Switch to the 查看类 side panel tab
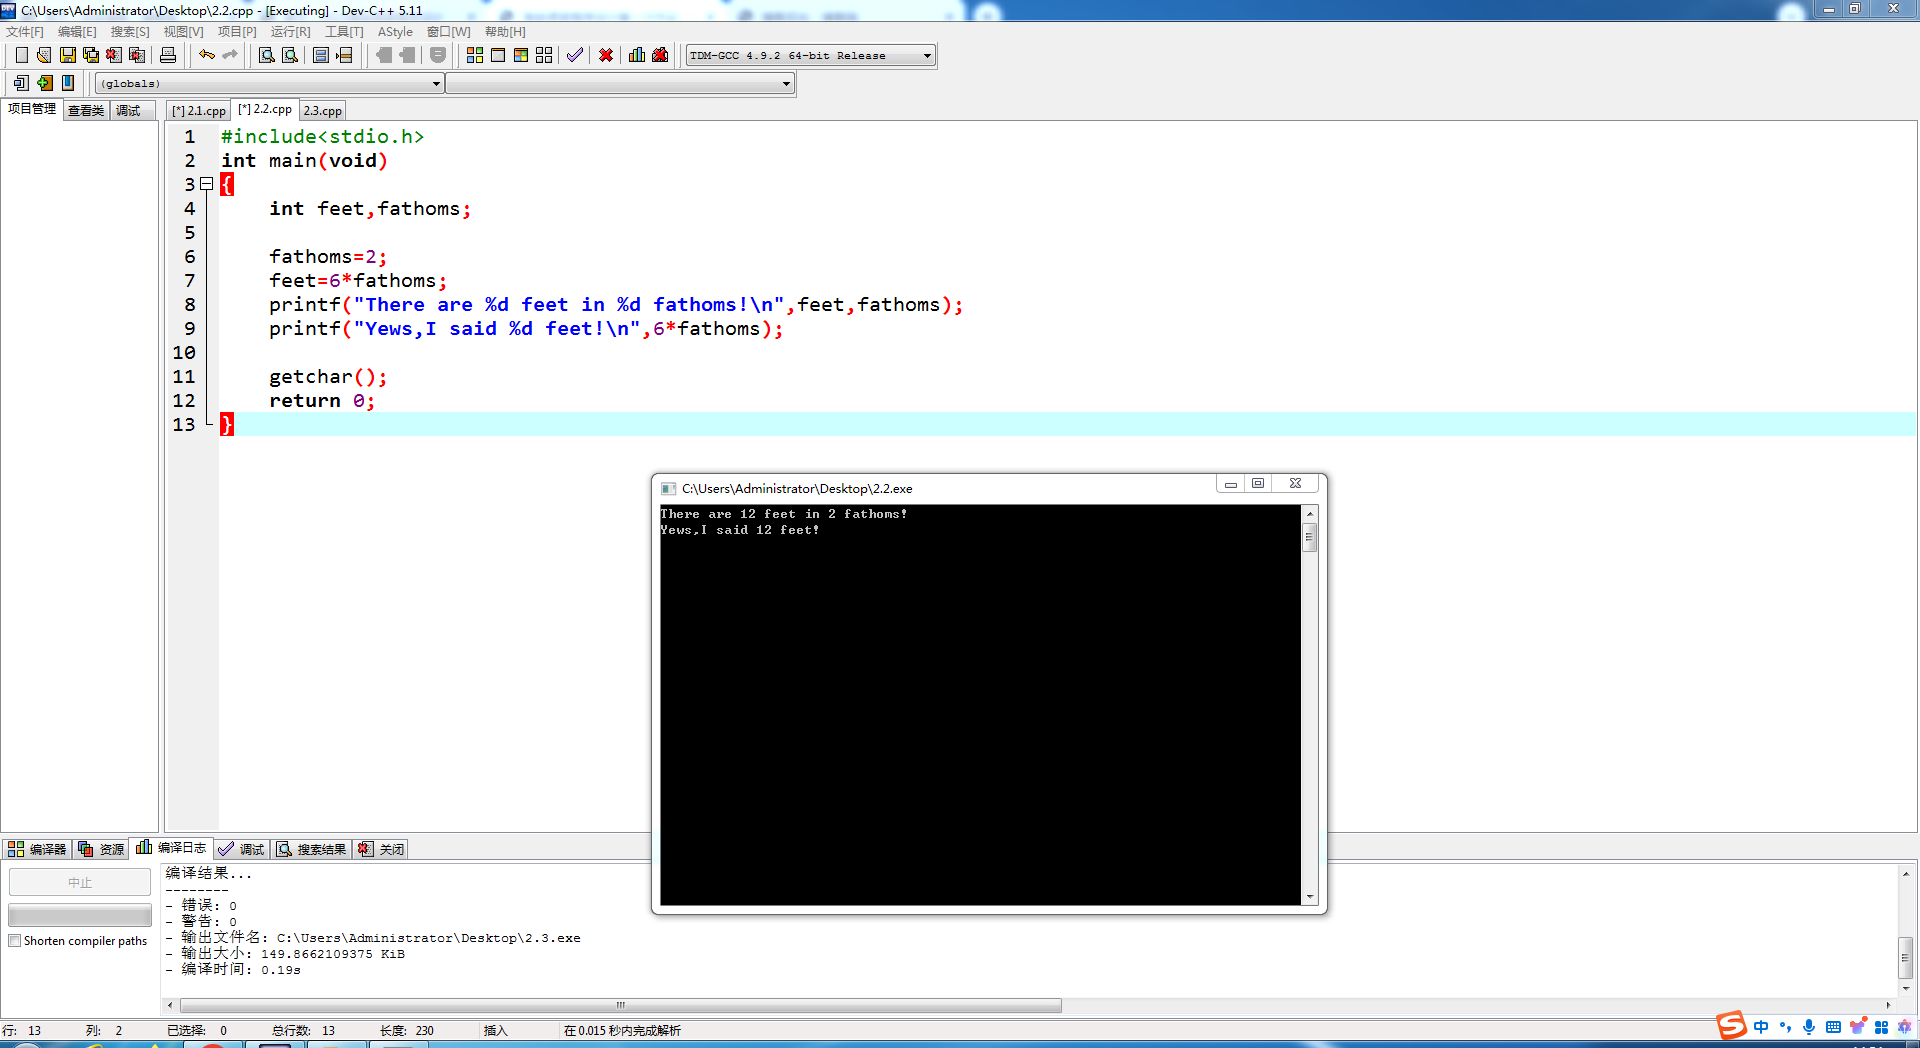Viewport: 1920px width, 1048px height. (x=86, y=110)
